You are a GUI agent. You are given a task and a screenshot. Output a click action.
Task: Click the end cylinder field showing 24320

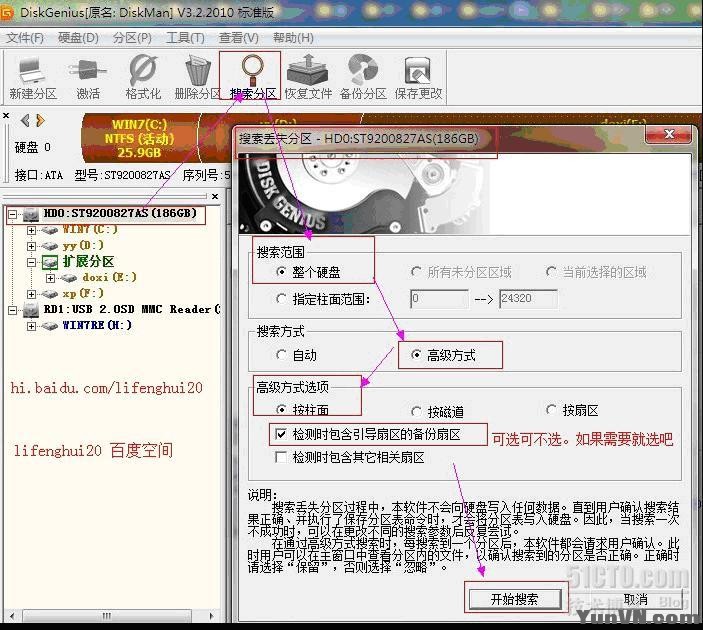(528, 299)
